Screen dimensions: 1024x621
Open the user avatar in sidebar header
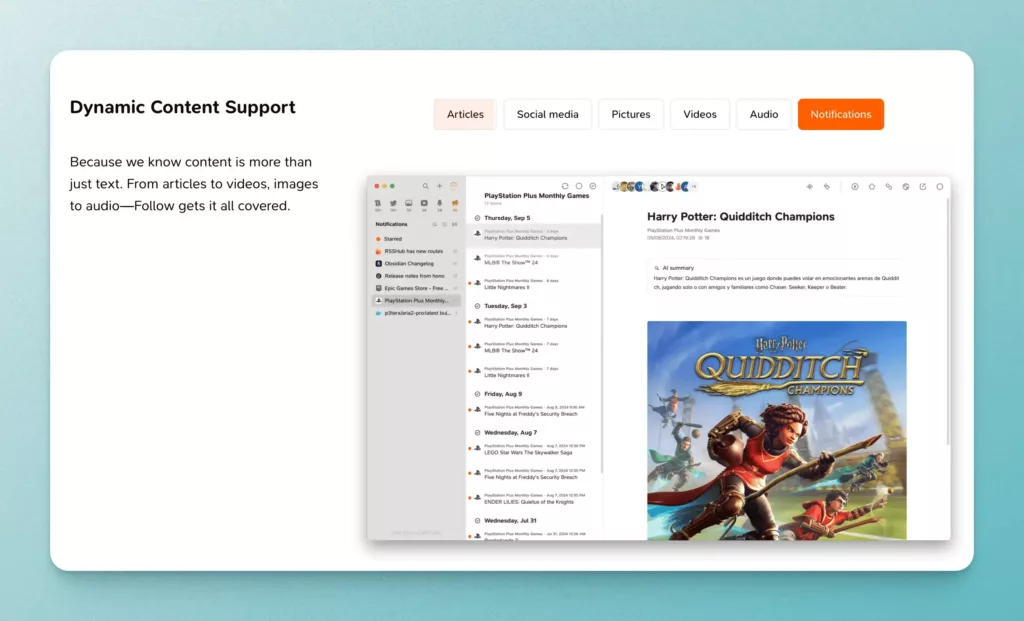click(x=454, y=186)
